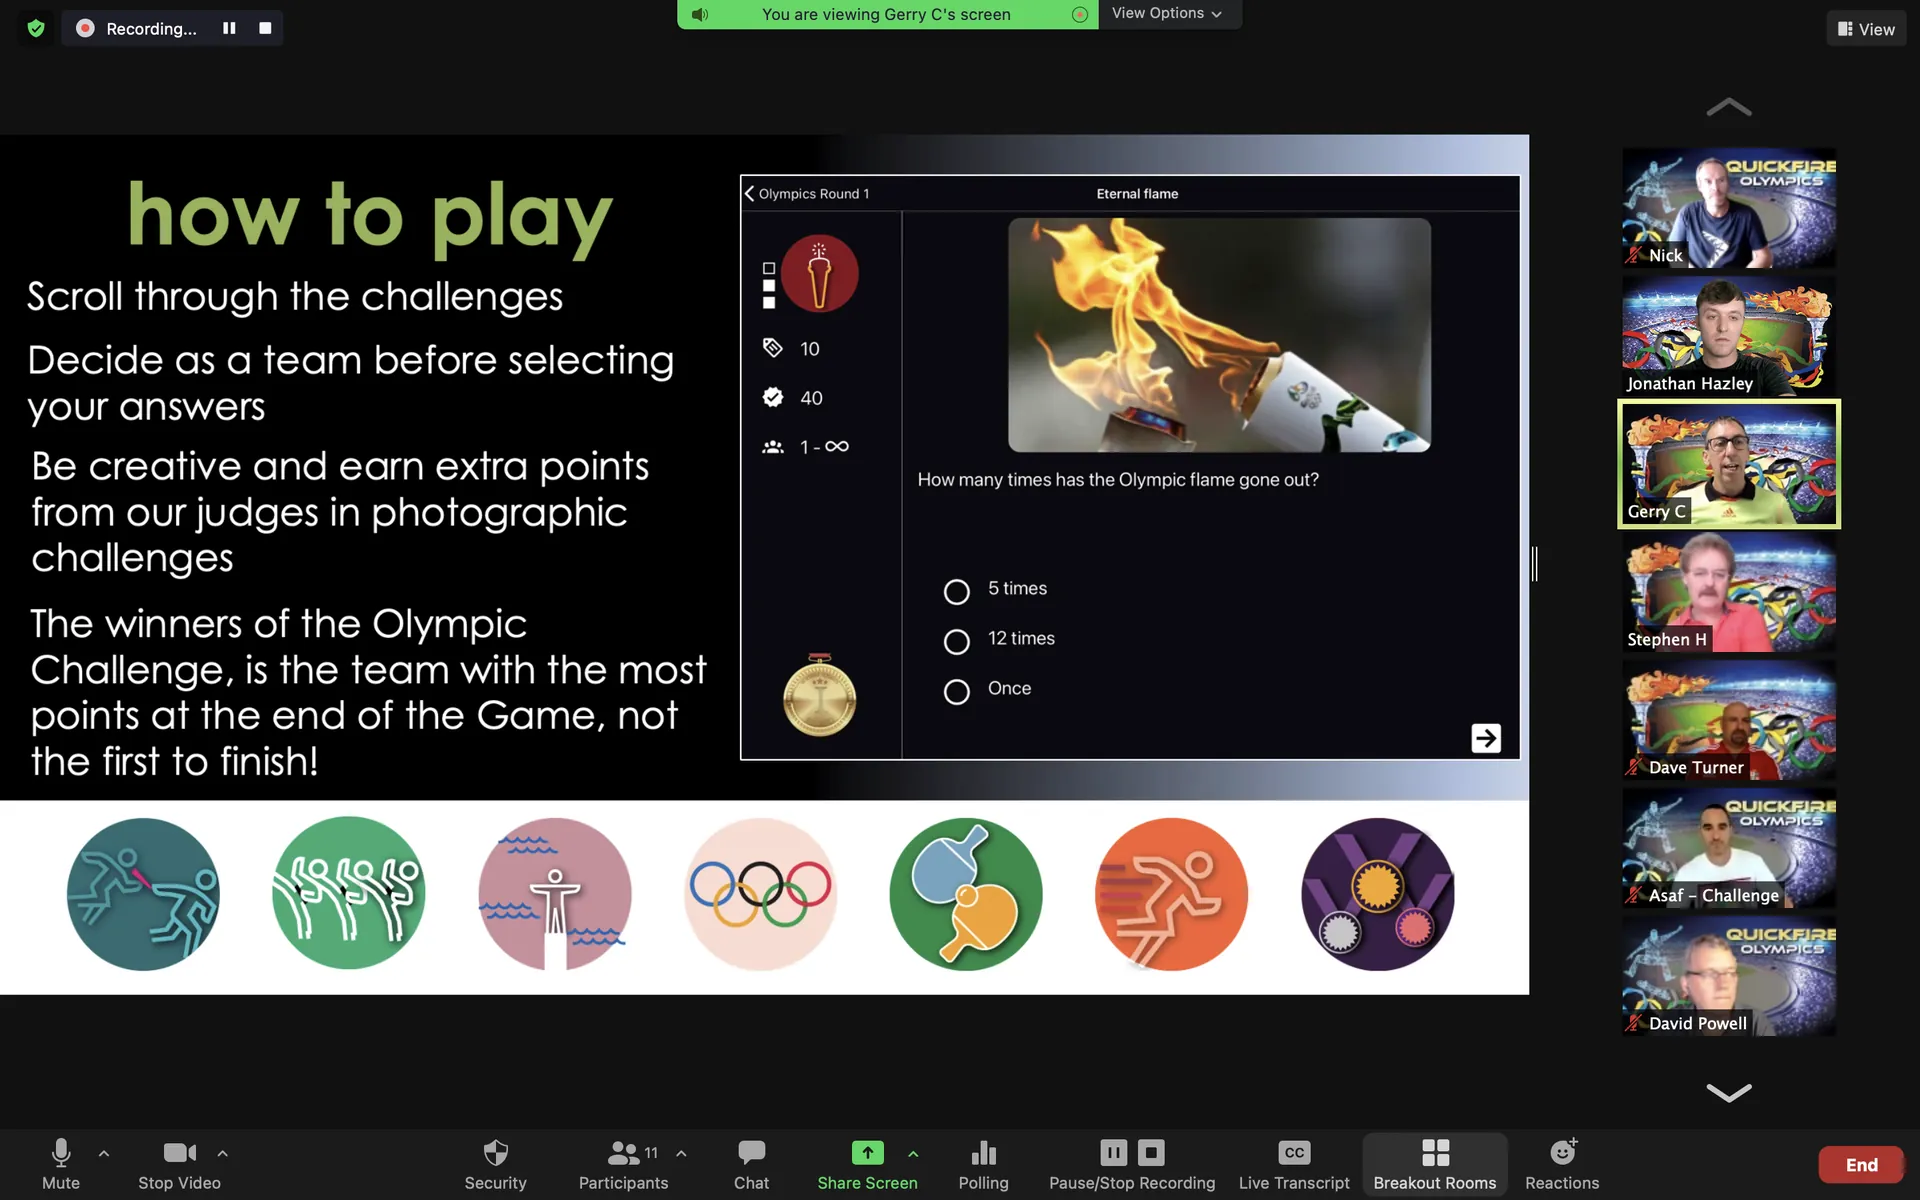This screenshot has height=1200, width=1920.
Task: Mute the microphone in Zoom toolbar
Action: point(61,1165)
